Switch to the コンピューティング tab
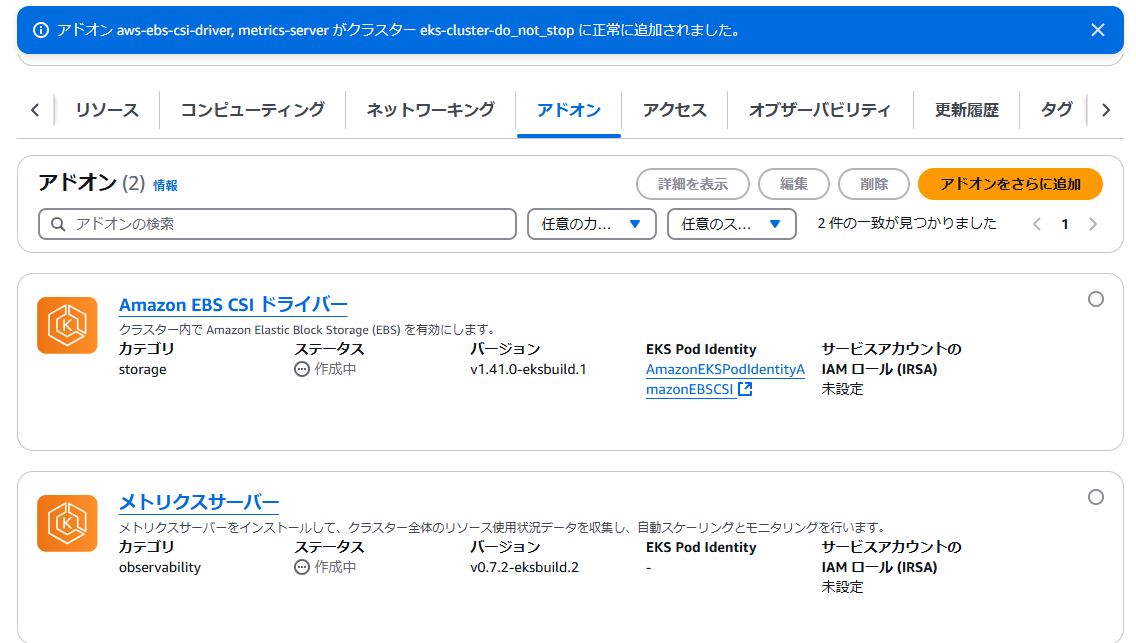The image size is (1136, 643). click(252, 110)
